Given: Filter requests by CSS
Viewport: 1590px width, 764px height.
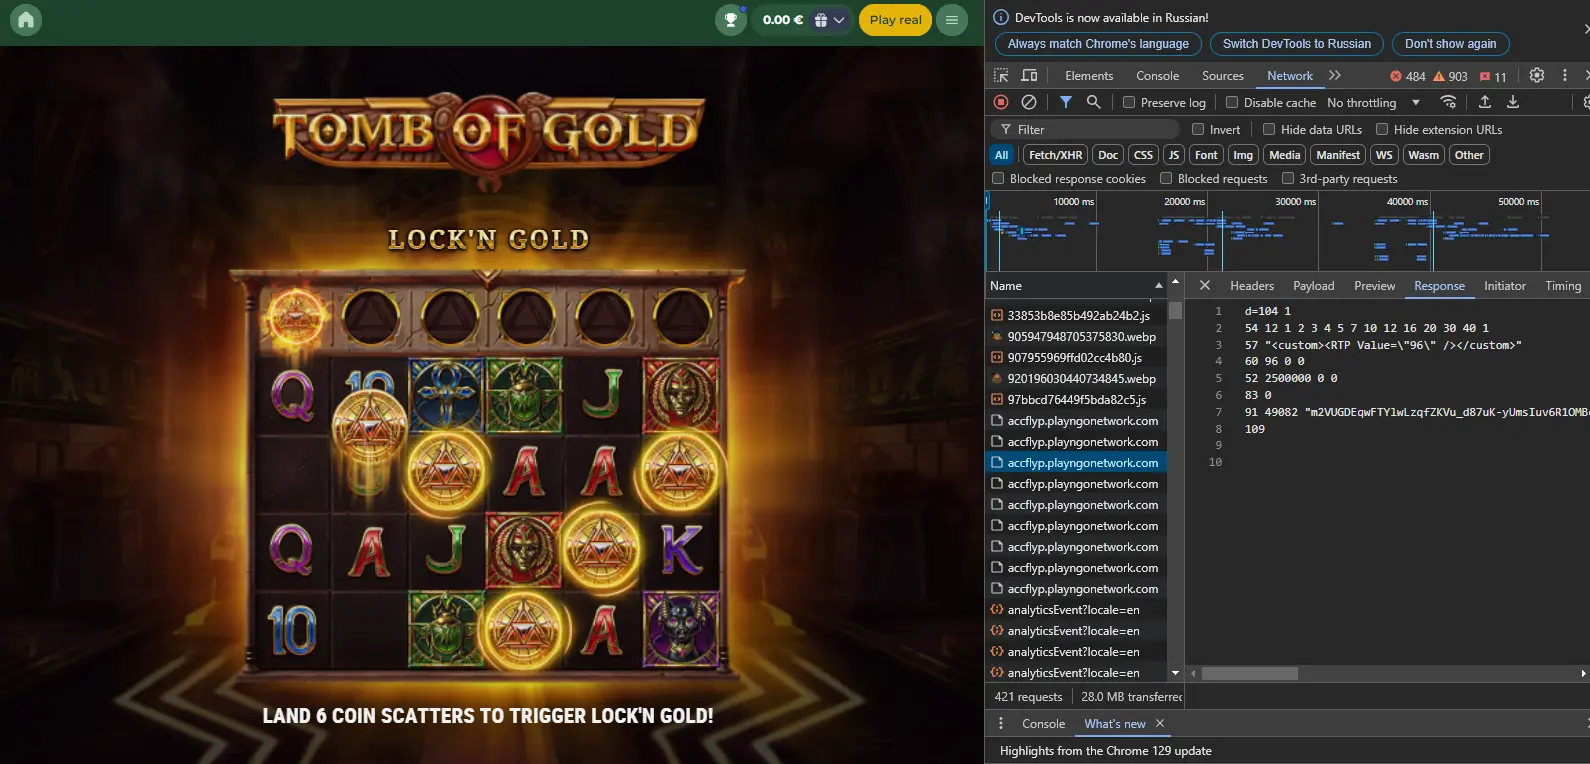Looking at the screenshot, I should pyautogui.click(x=1143, y=155).
